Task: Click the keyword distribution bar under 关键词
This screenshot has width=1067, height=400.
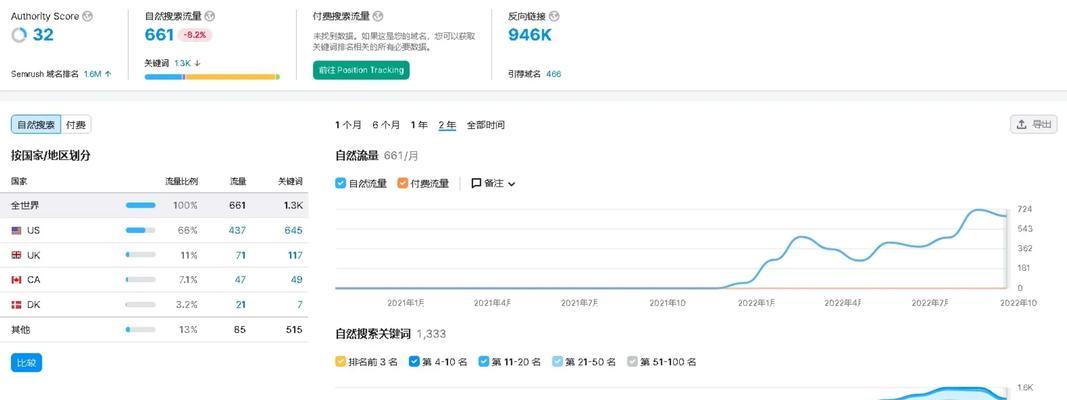Action: point(212,77)
